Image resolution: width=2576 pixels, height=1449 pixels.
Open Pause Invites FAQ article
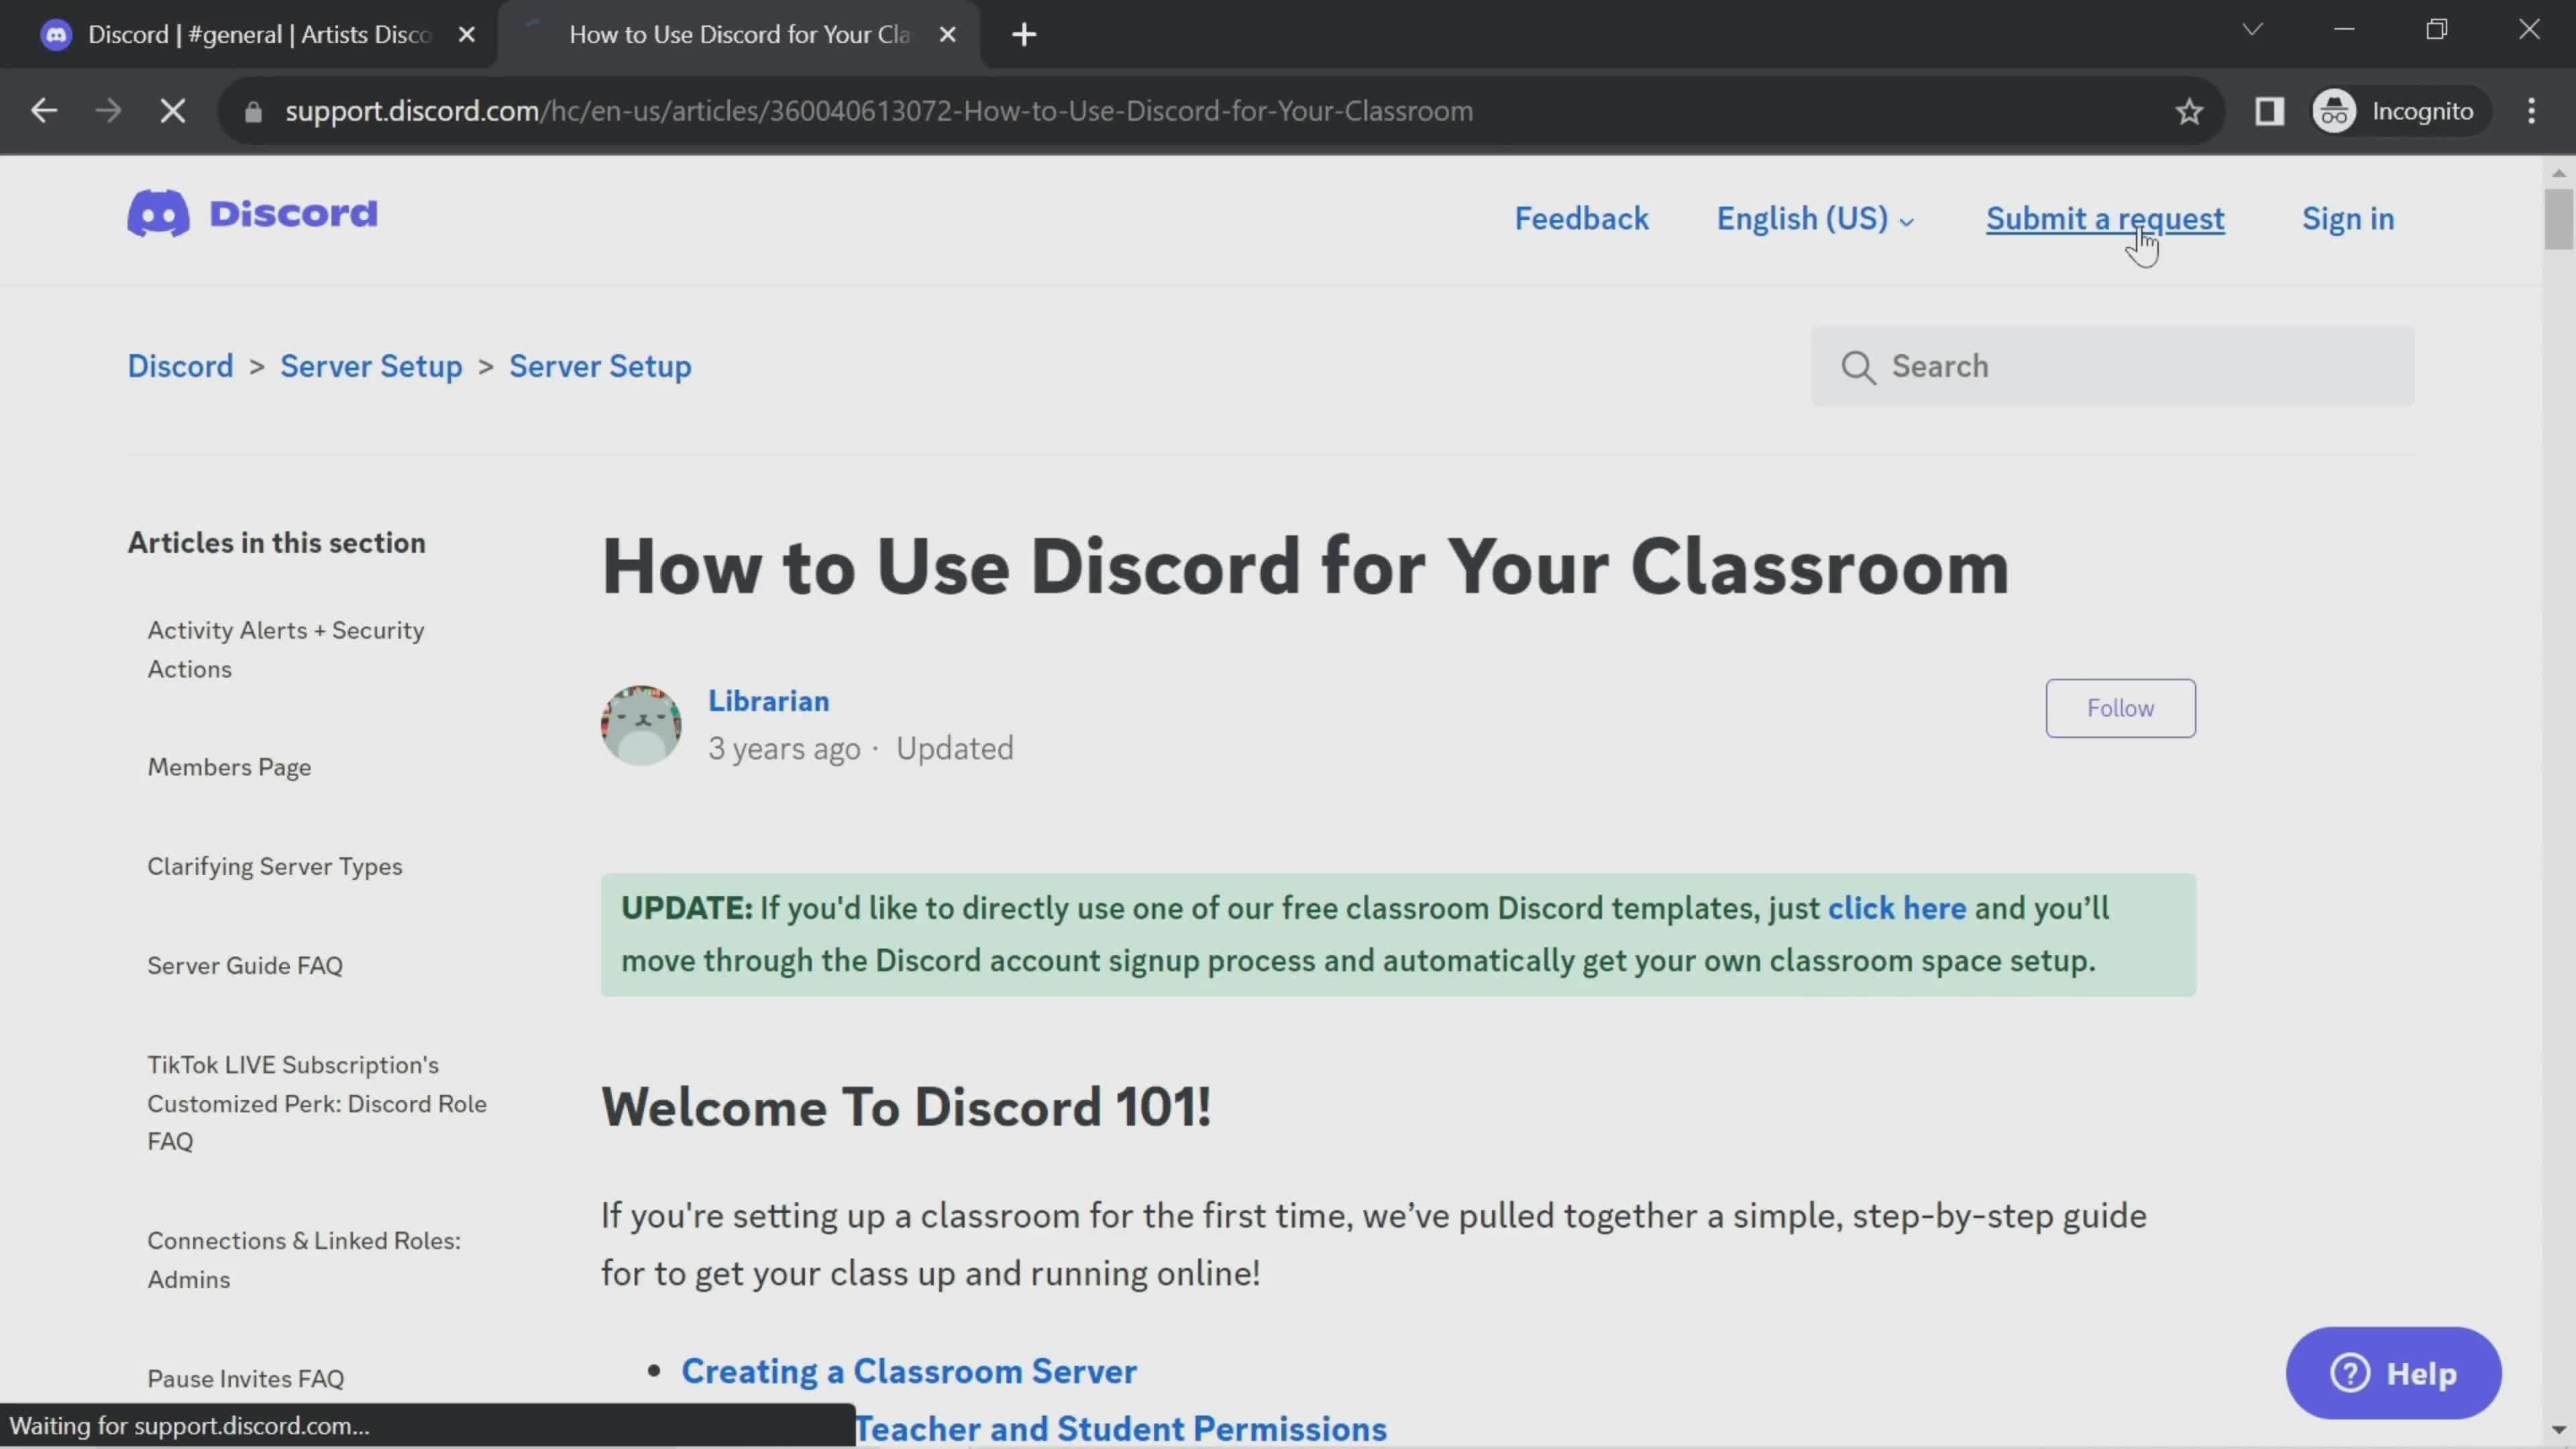coord(246,1378)
